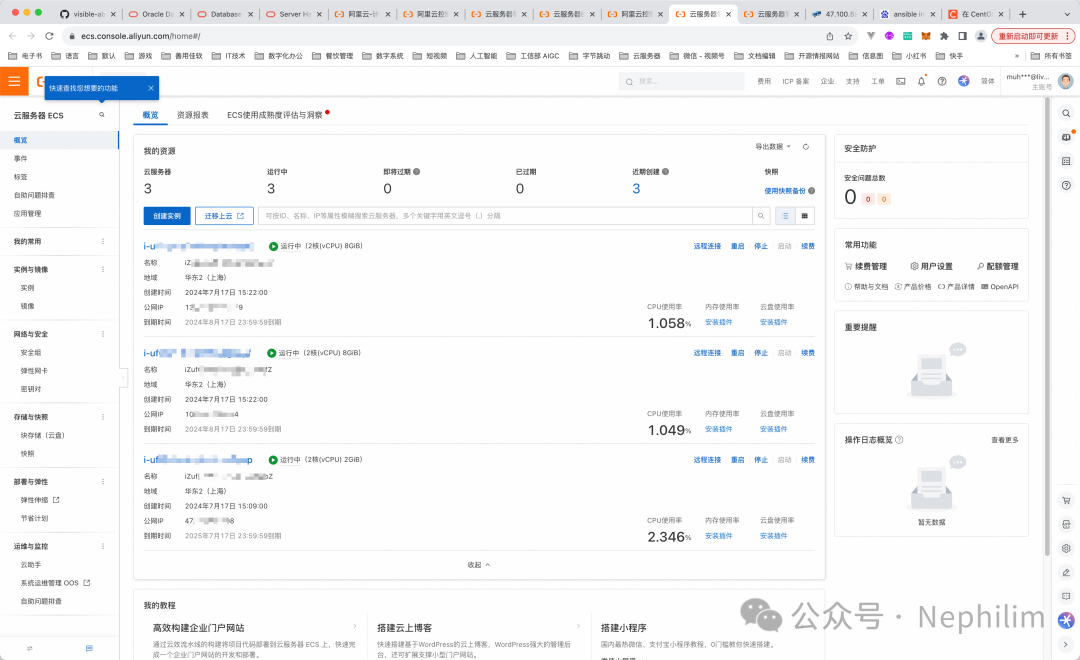
Task: Click 远程连接 for the 1.058% CPU instance
Action: 707,246
